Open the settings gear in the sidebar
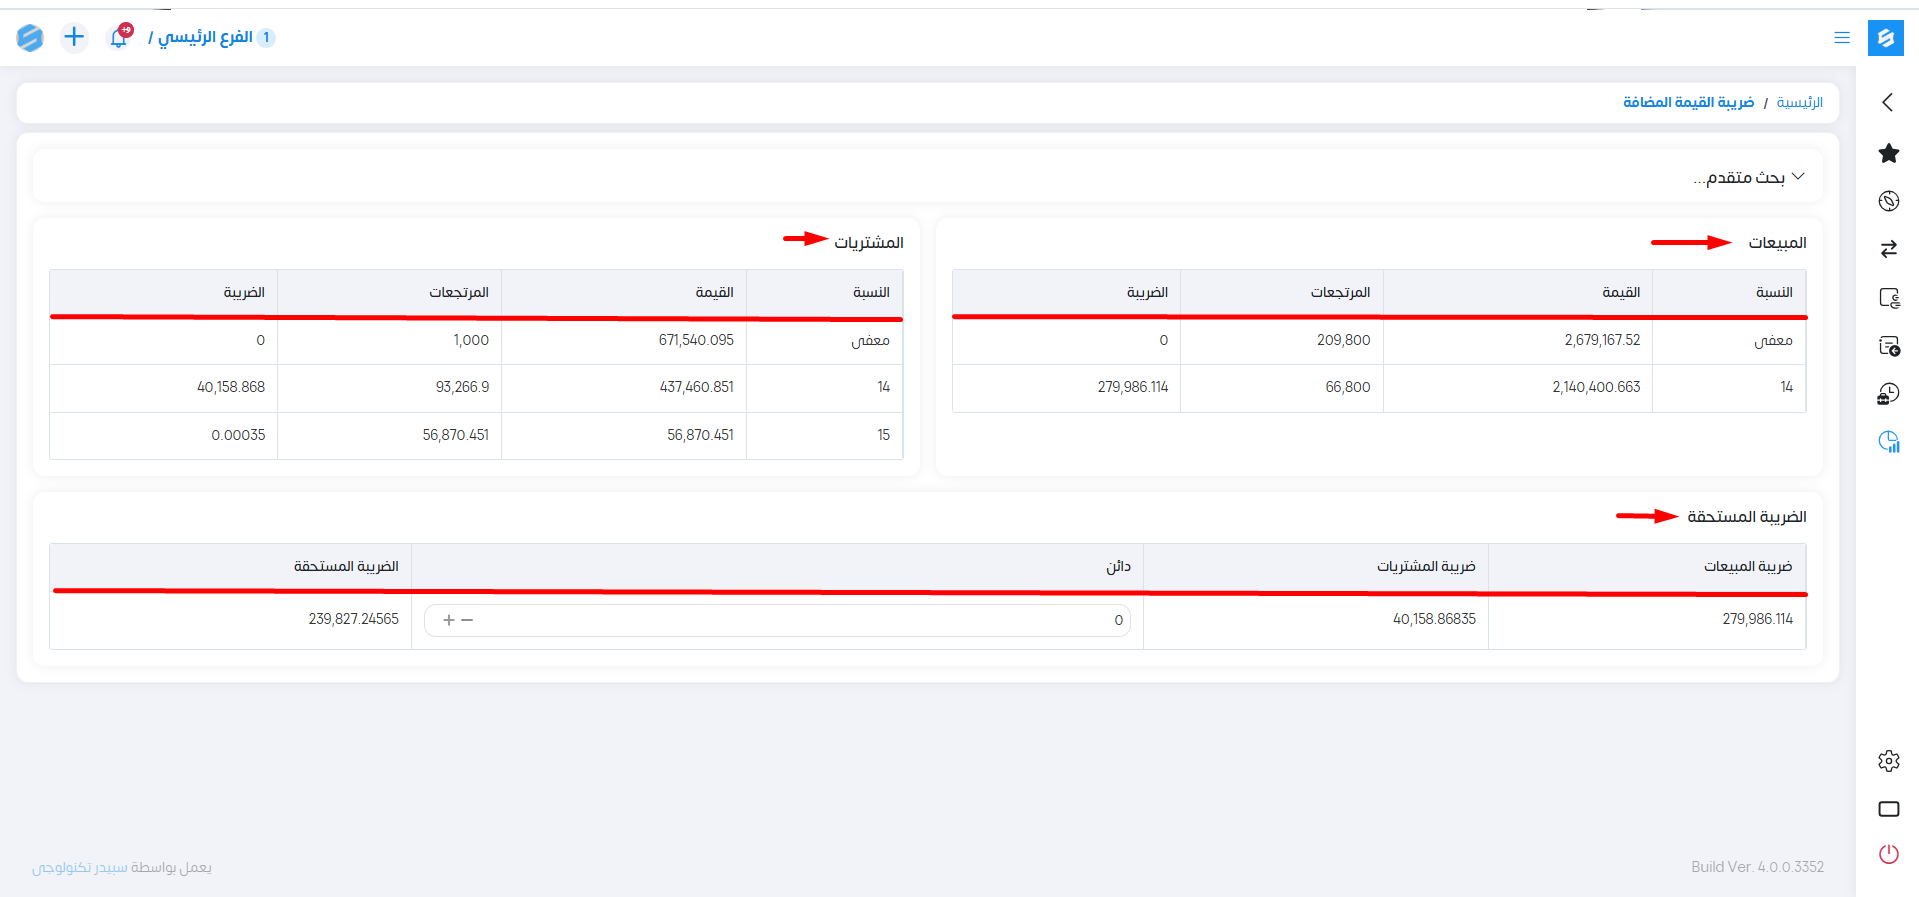The height and width of the screenshot is (897, 1919). tap(1888, 761)
